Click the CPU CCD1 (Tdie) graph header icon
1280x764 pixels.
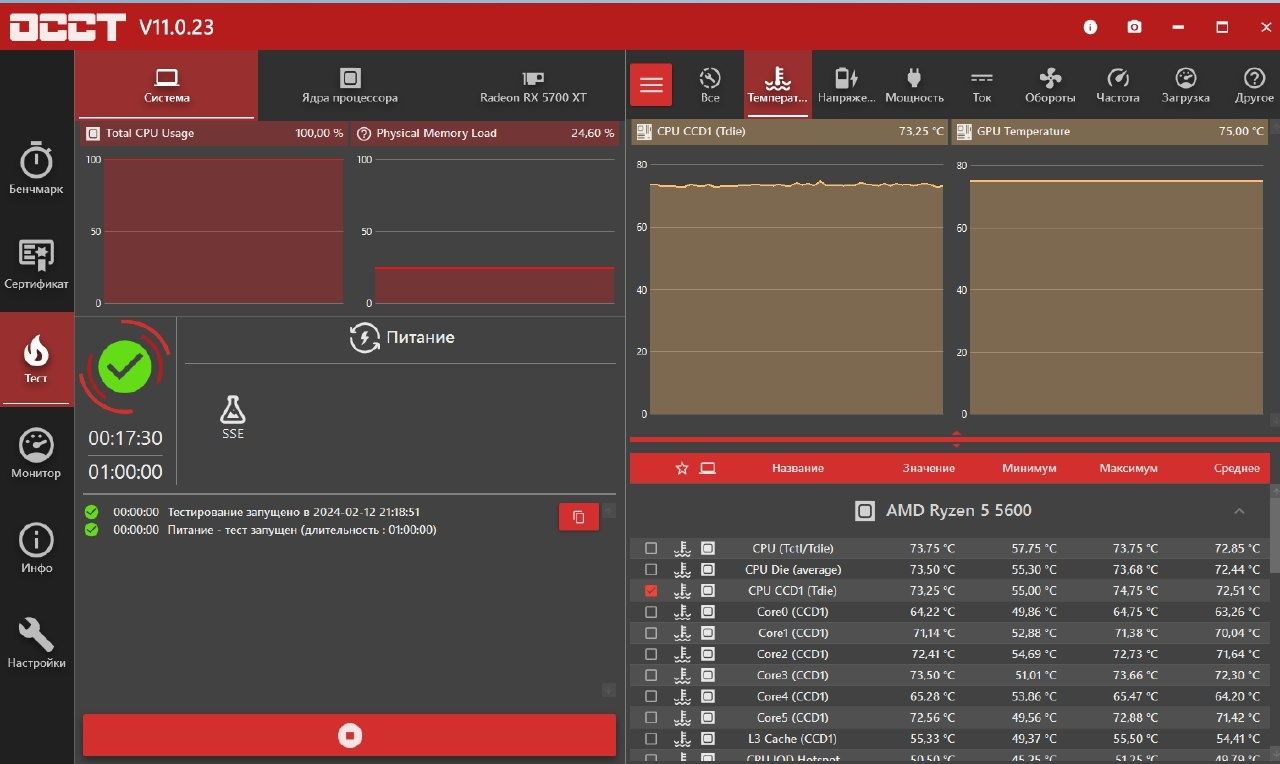(x=643, y=131)
